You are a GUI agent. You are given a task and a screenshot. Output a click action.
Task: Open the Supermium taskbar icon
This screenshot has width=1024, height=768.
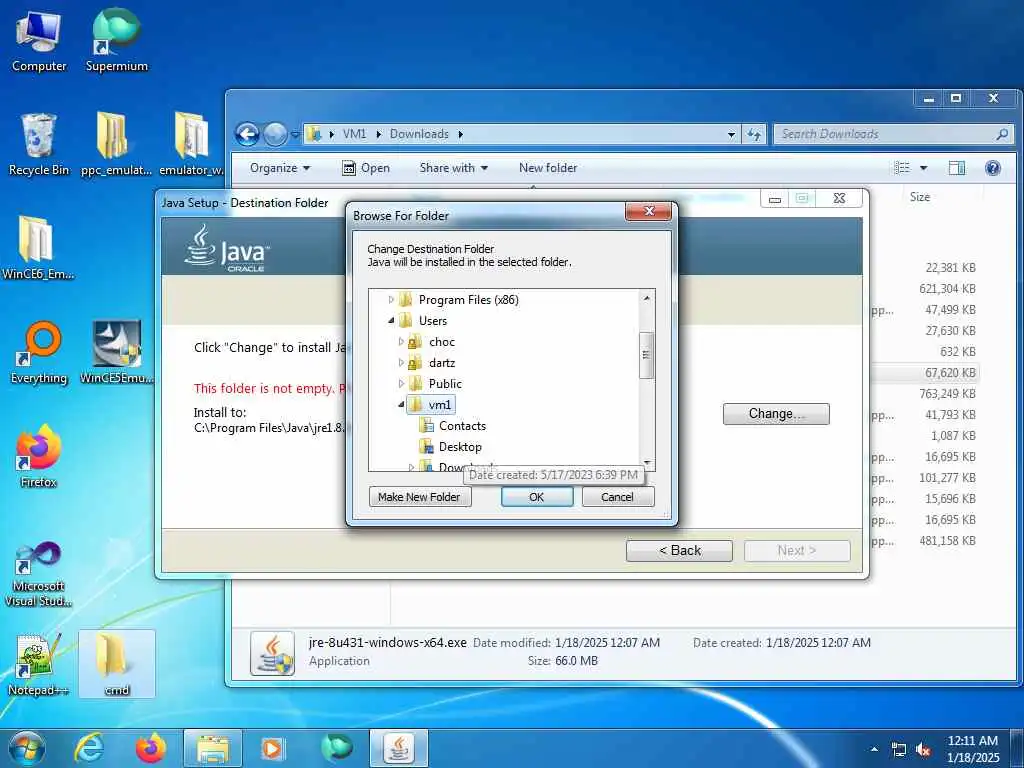(x=336, y=748)
